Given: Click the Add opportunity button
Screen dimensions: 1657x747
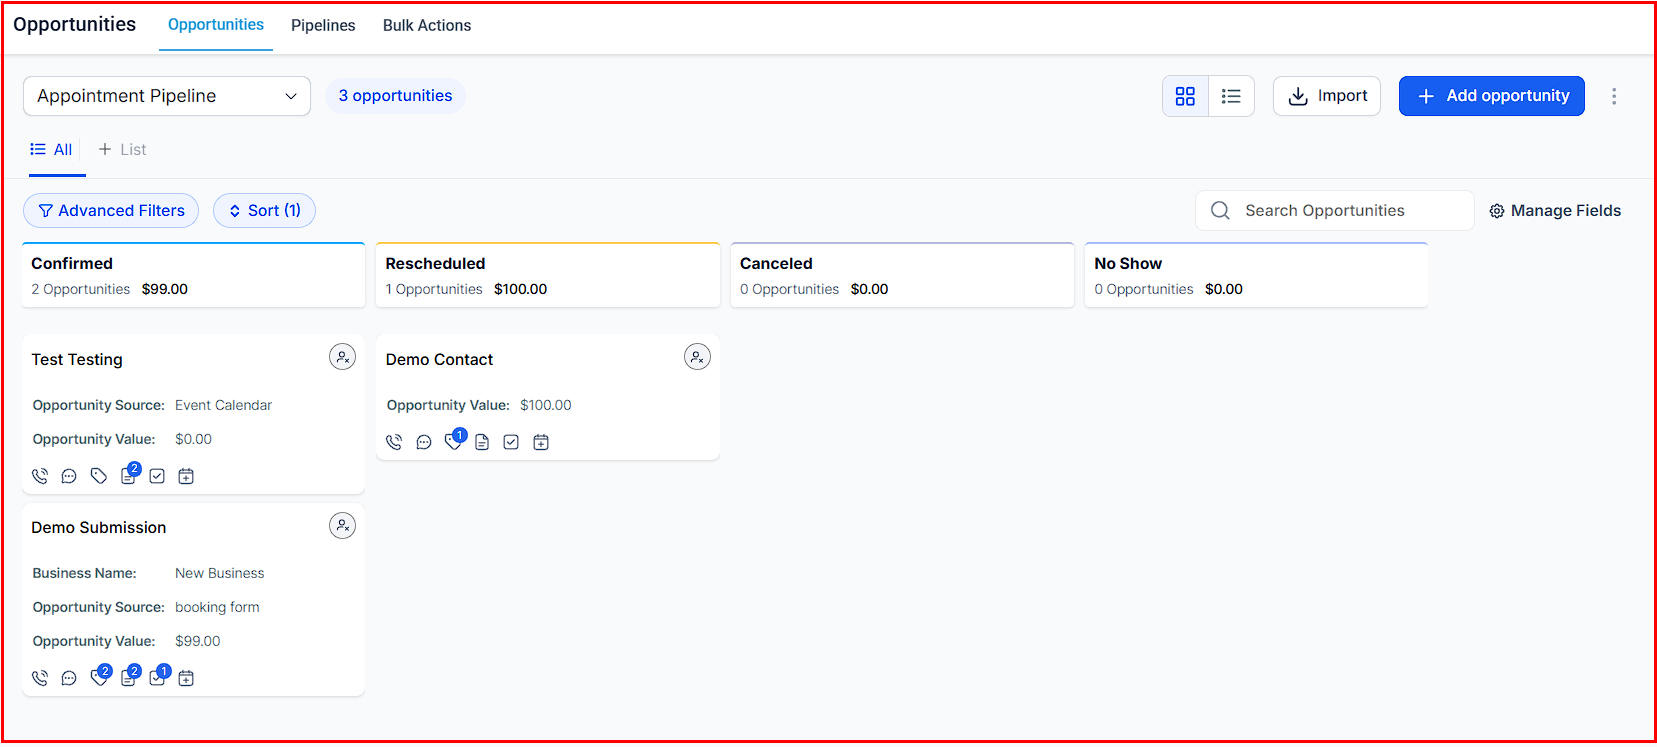Looking at the screenshot, I should (x=1491, y=96).
